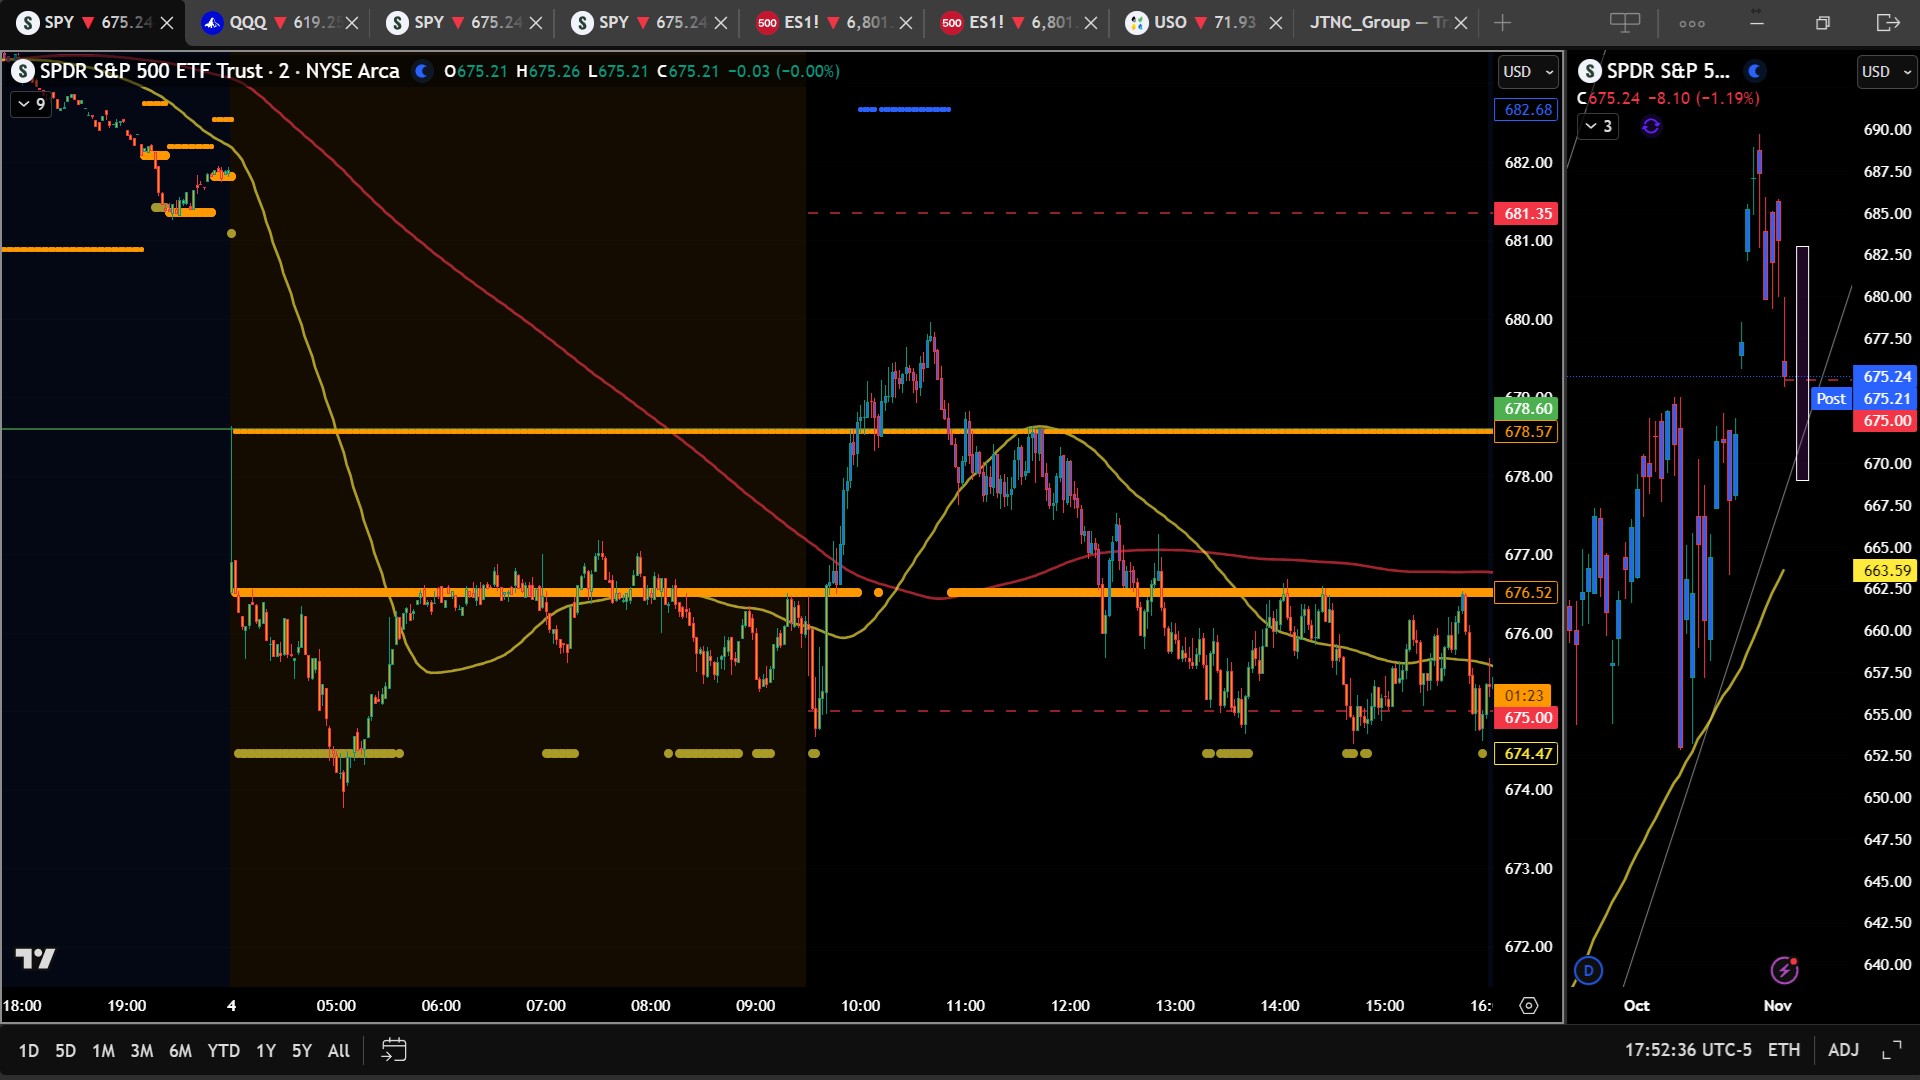
Task: Click the go-to-date calendar icon
Action: [x=394, y=1050]
